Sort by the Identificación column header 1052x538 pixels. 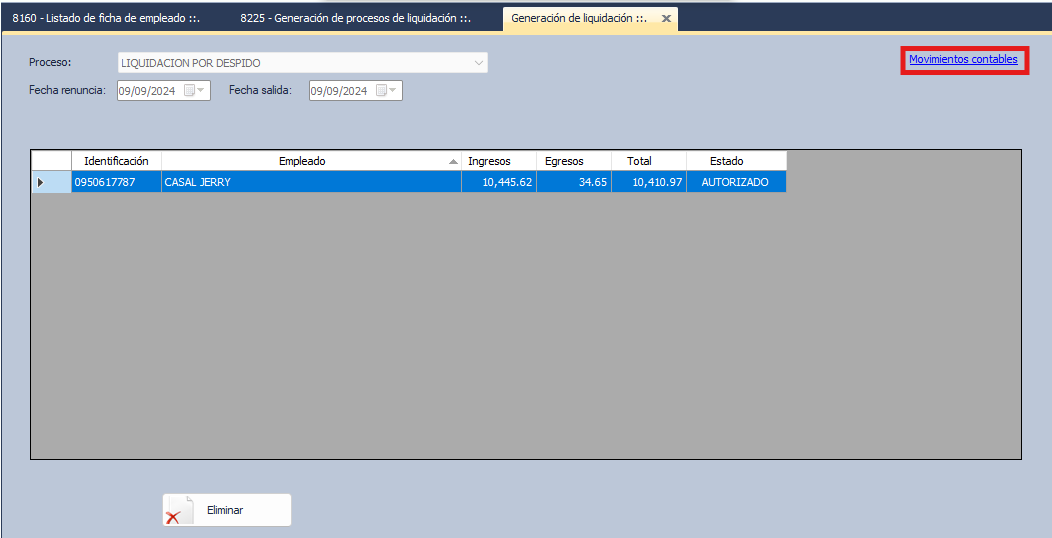click(116, 161)
